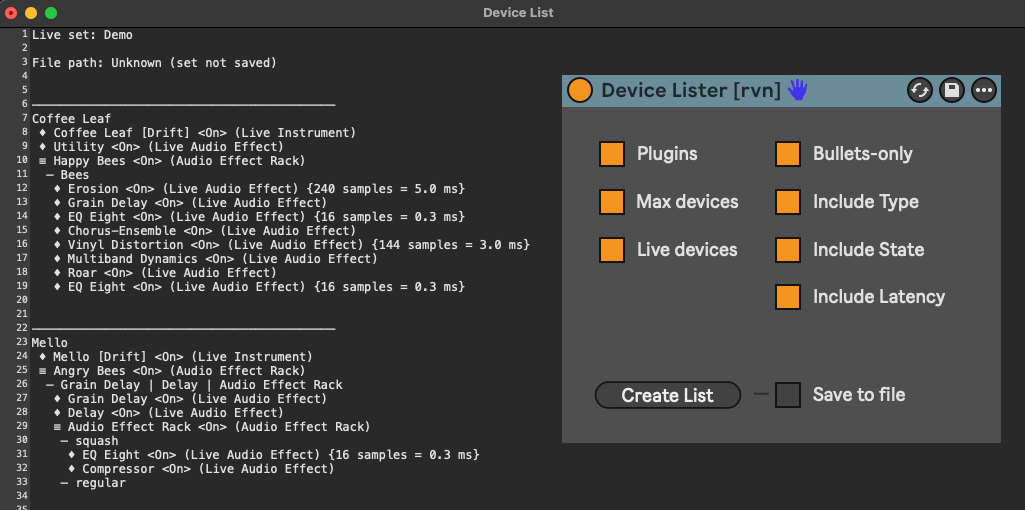The image size is (1025, 510).
Task: Click the blue hand icon in device header
Action: pyautogui.click(x=797, y=90)
